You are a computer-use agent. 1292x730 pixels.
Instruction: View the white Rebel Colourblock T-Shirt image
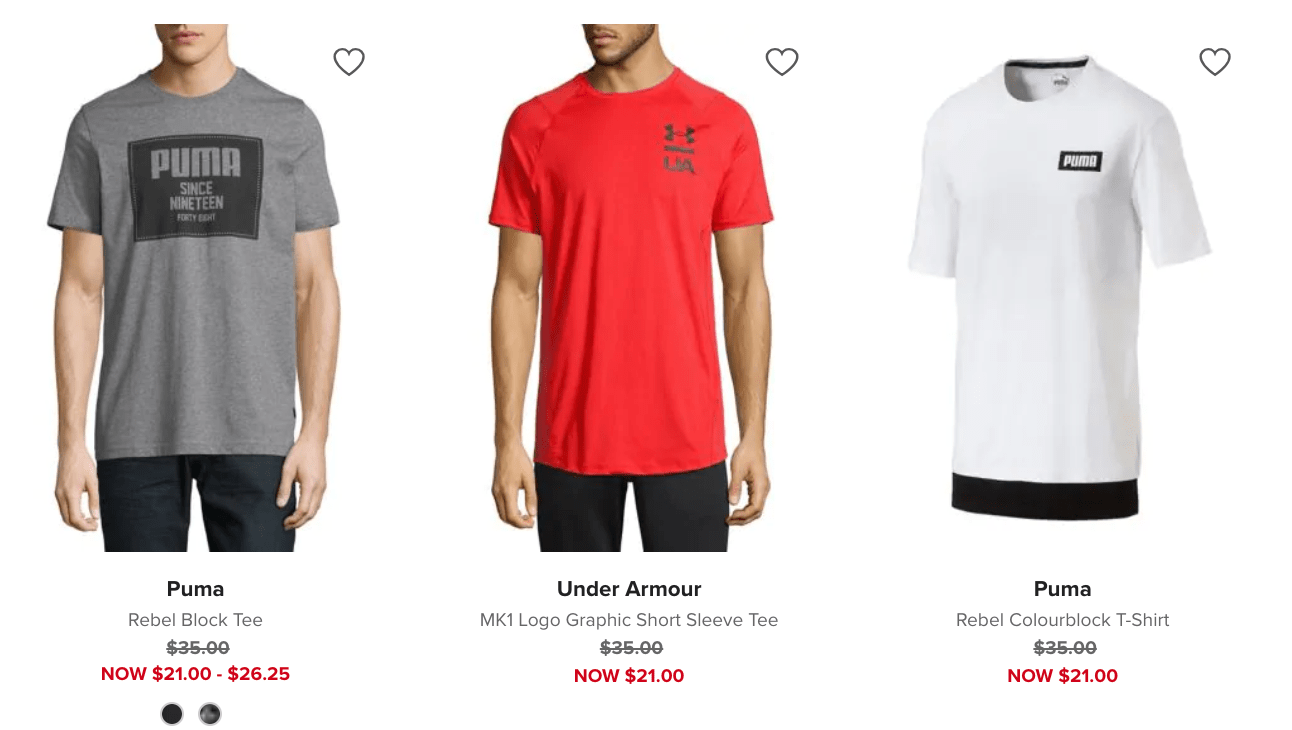[x=1062, y=288]
